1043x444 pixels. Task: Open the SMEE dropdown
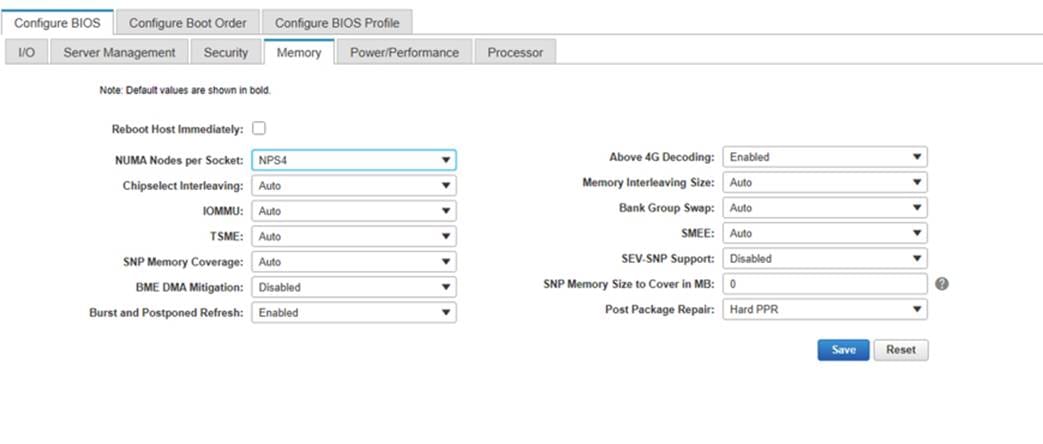[x=825, y=233]
